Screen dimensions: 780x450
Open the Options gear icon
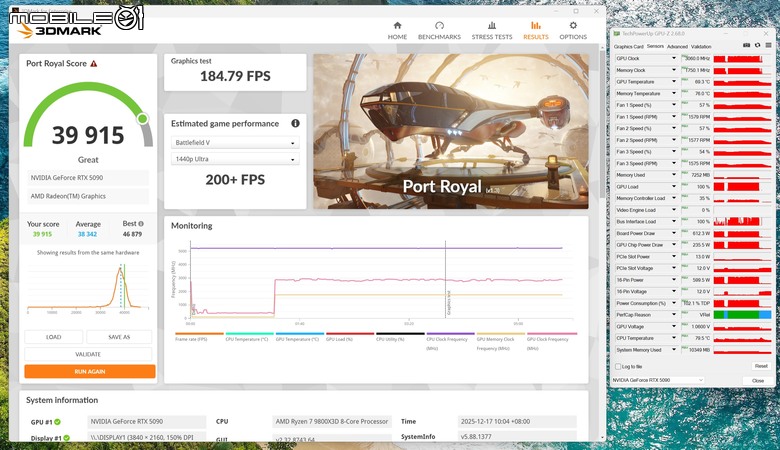(x=573, y=25)
